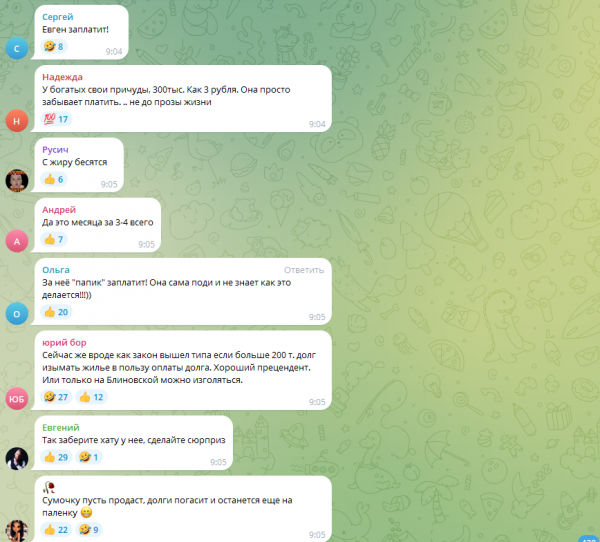This screenshot has height=542, width=600.
Task: Toggle thumbs-up reaction with count 20 on Ольга's message
Action: [56, 312]
